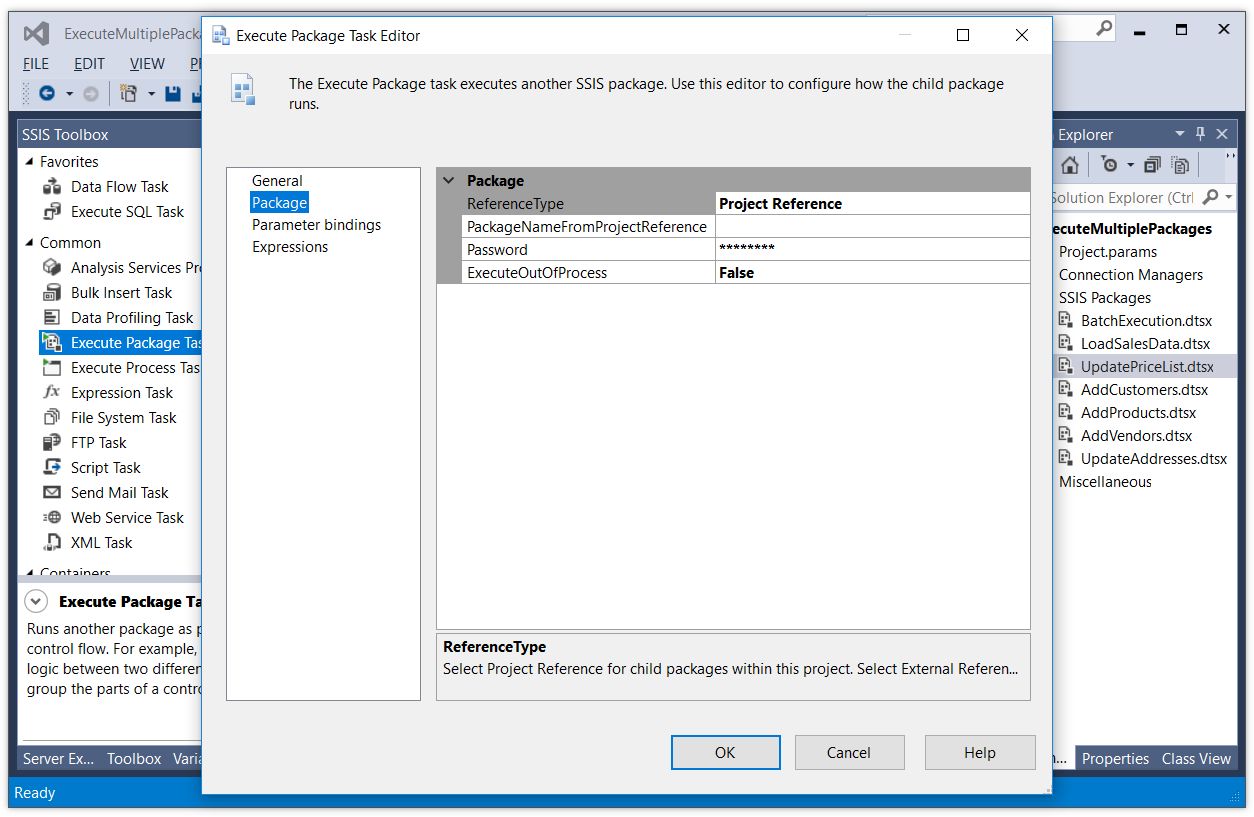This screenshot has width=1254, height=817.
Task: Click the Collapse All icon in Solution Explorer
Action: [1153, 165]
